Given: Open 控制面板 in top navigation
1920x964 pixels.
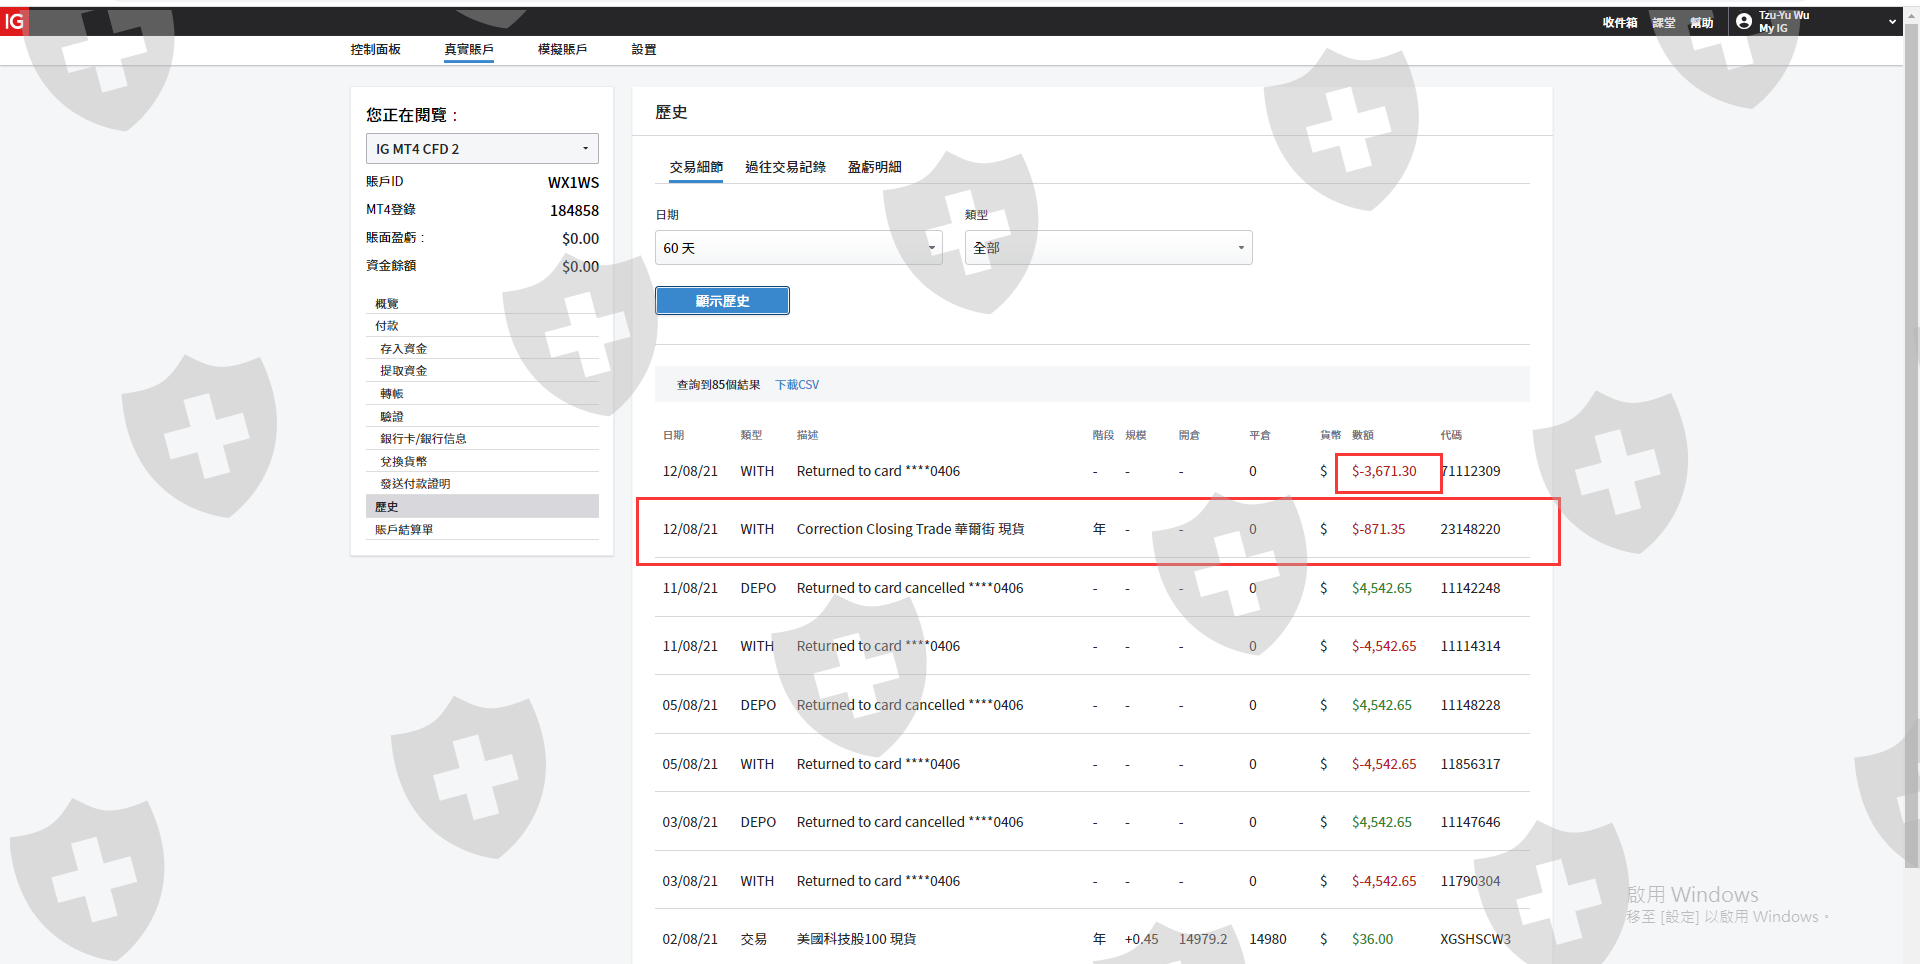Looking at the screenshot, I should 375,49.
